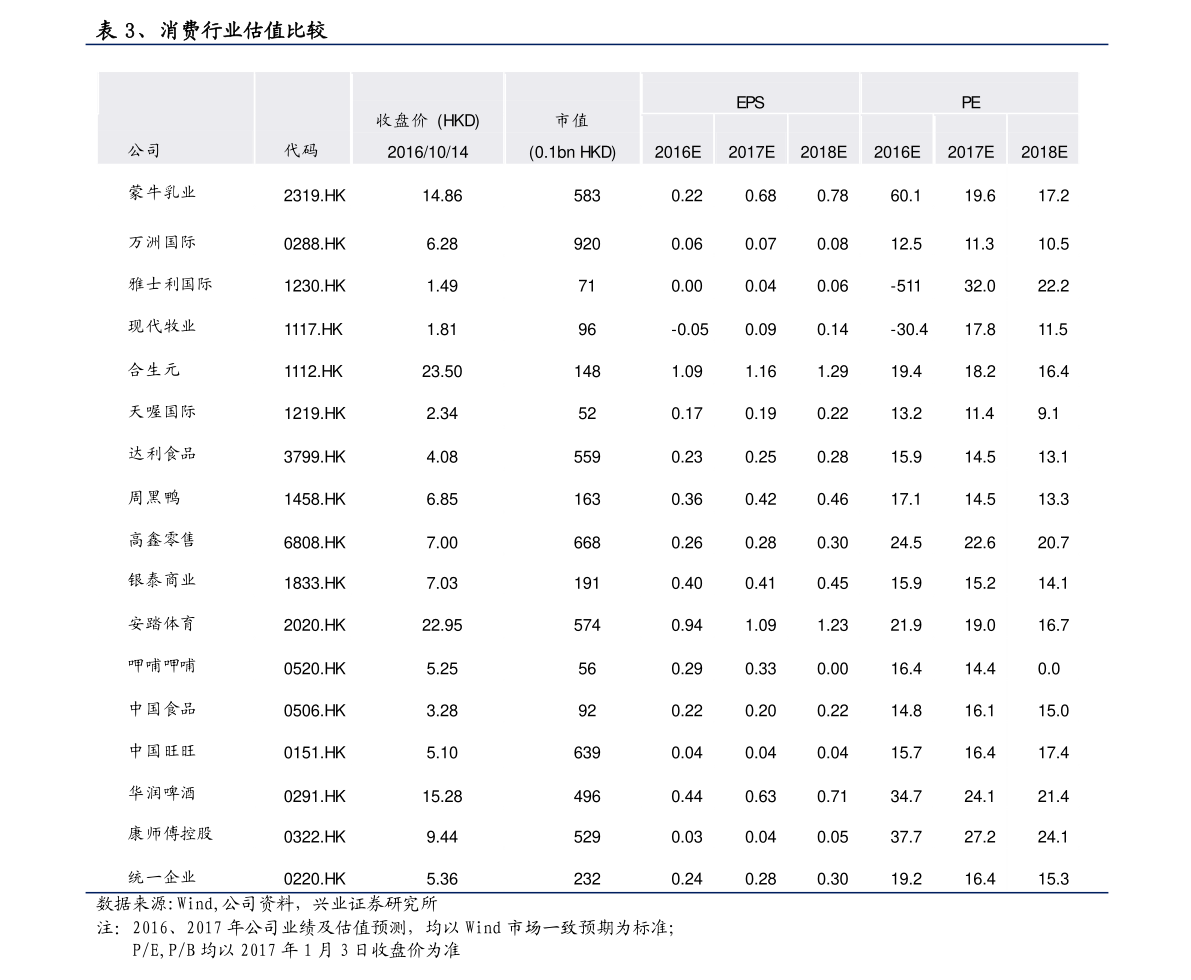Select the (0.1bn HKD) unit label
The height and width of the screenshot is (980, 1191).
point(572,153)
